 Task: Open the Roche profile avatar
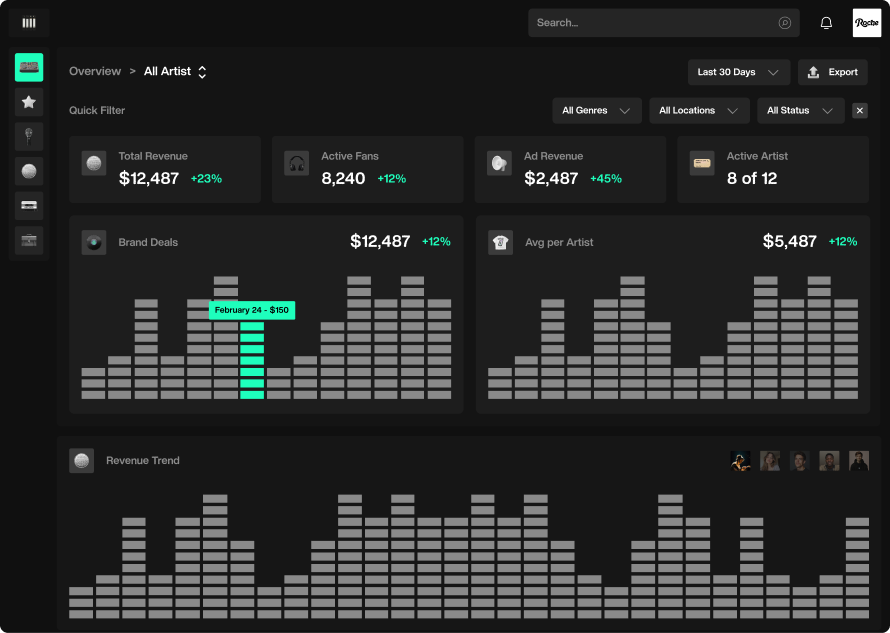click(867, 23)
